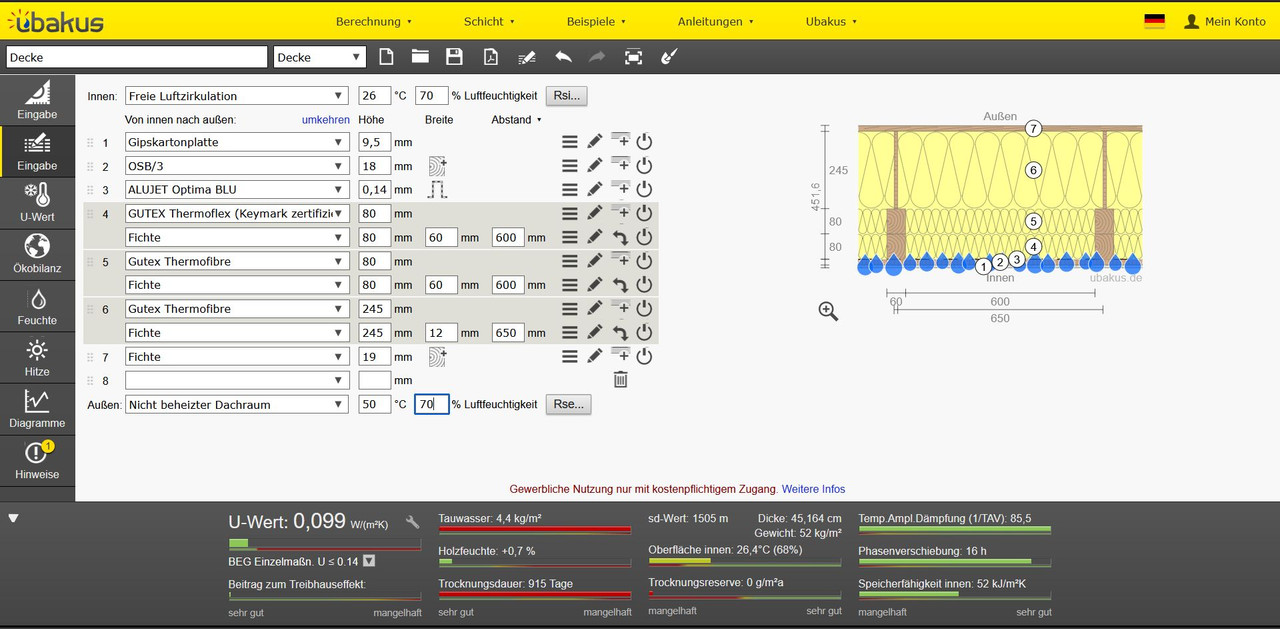Viewport: 1280px width, 629px height.
Task: Toggle power of Fichte sub-row in layer 5
Action: tap(644, 285)
